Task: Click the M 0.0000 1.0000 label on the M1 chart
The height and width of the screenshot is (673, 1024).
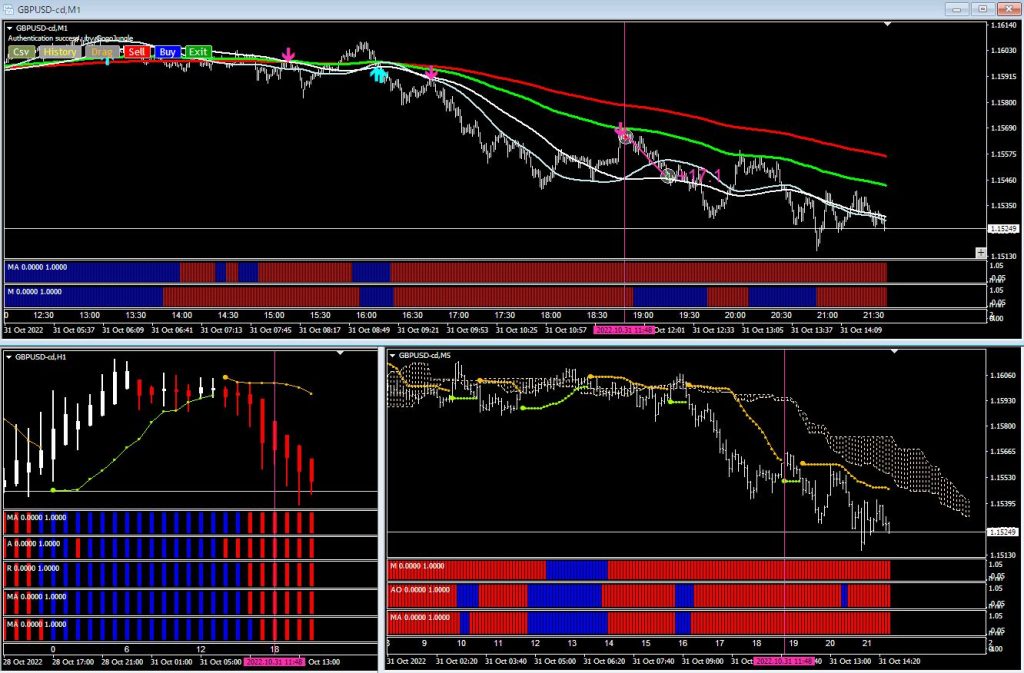Action: coord(35,292)
